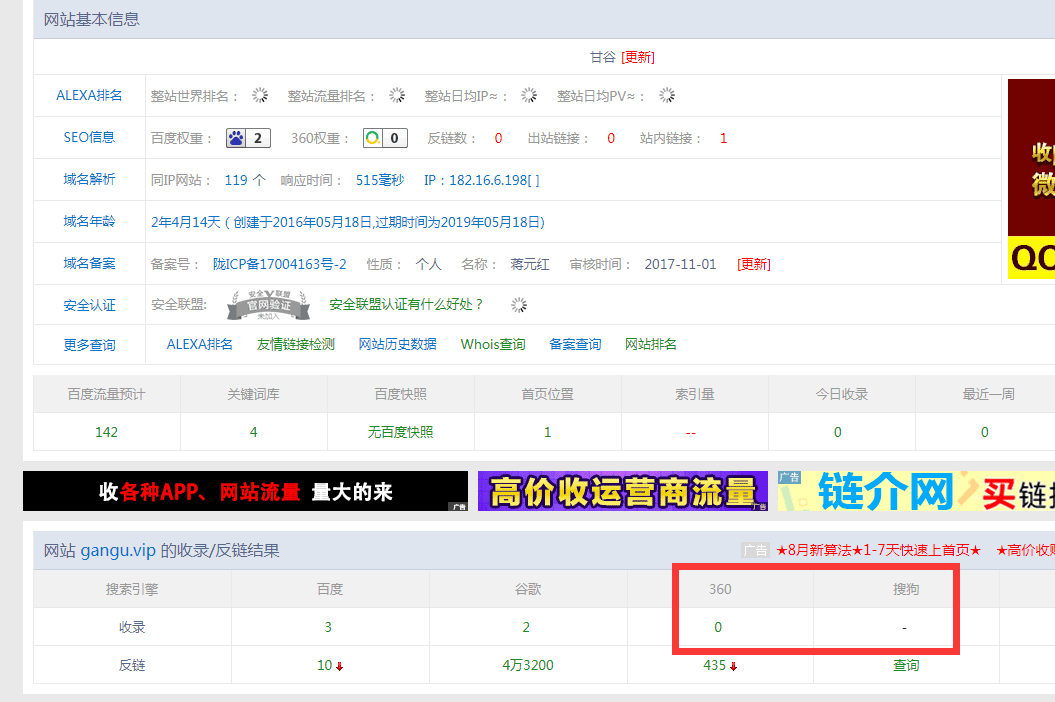Image resolution: width=1055 pixels, height=702 pixels.
Task: Click the loading spinner beside 整站世界排名
Action: pos(260,95)
